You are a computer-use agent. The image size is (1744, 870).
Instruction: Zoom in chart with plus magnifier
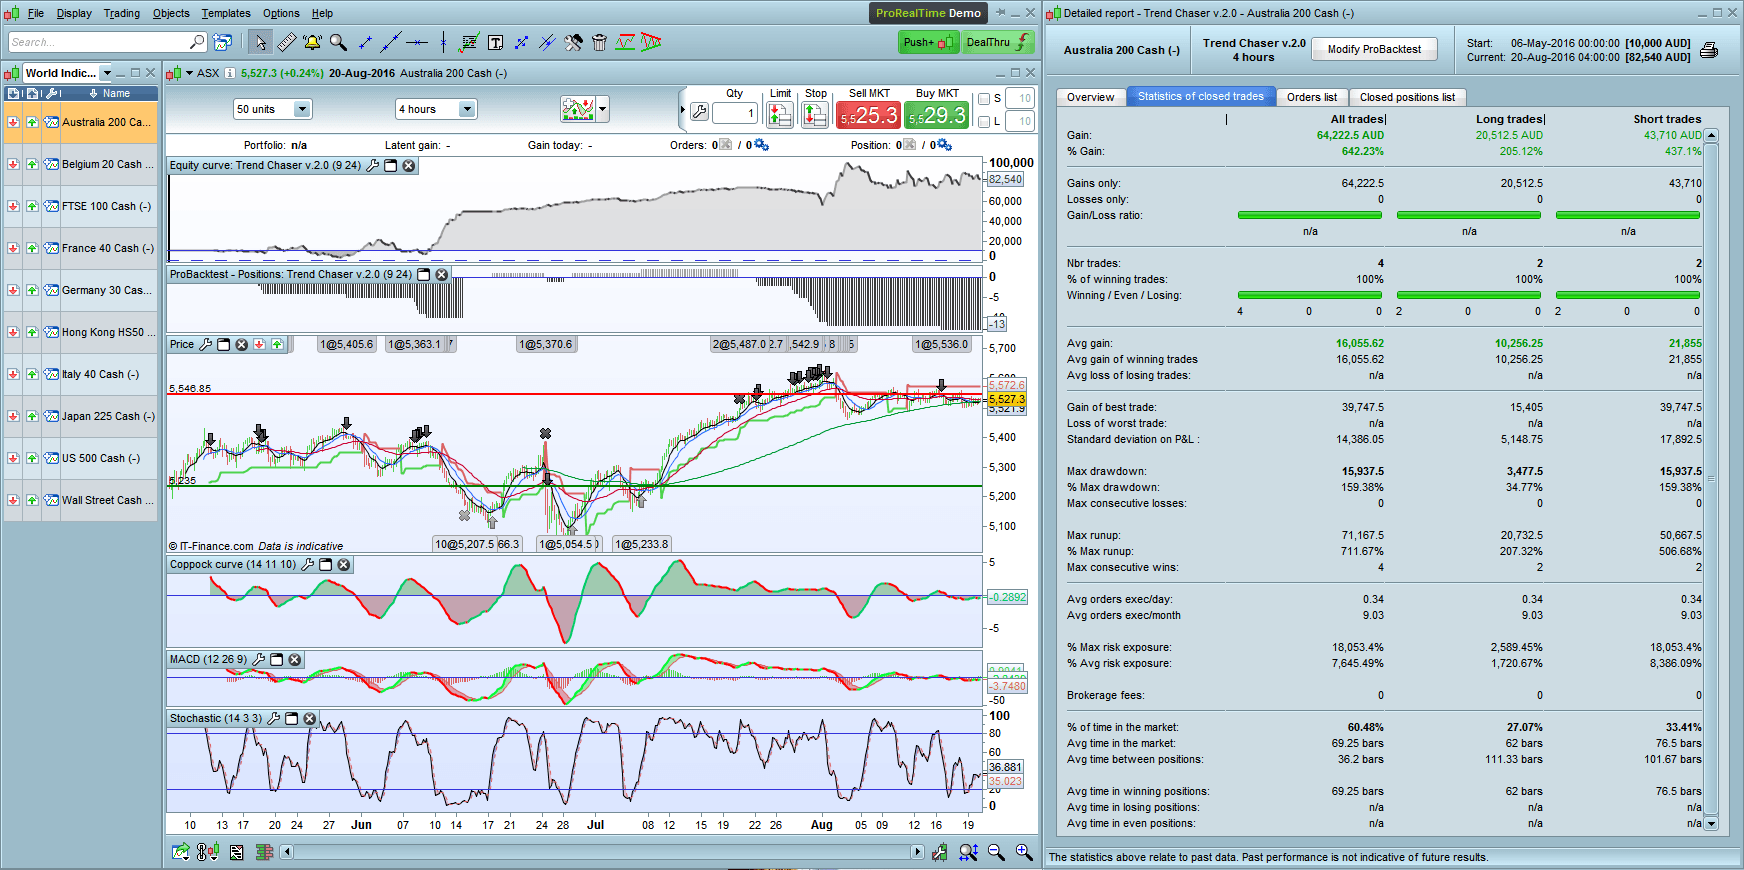coord(1024,852)
